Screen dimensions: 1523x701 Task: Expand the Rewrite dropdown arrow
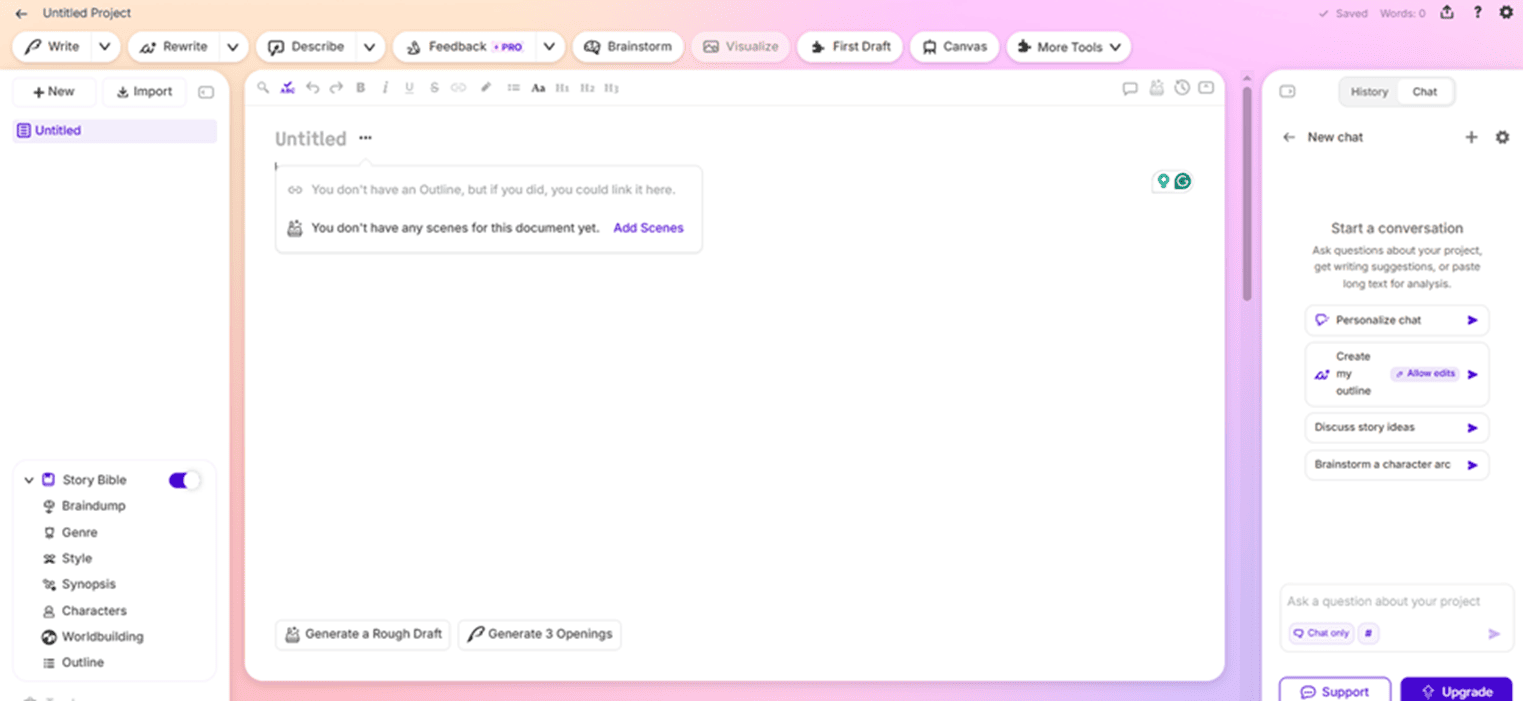pyautogui.click(x=232, y=47)
